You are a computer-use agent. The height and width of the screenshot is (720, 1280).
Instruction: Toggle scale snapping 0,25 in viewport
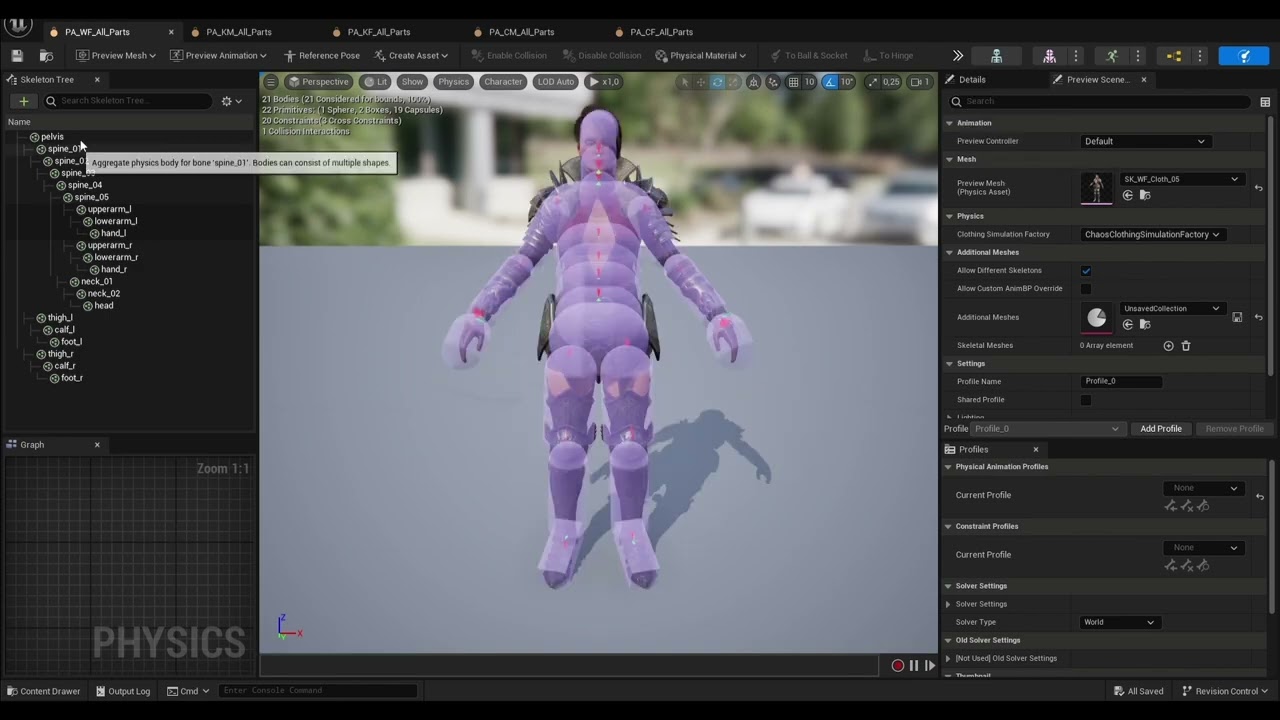tap(873, 82)
